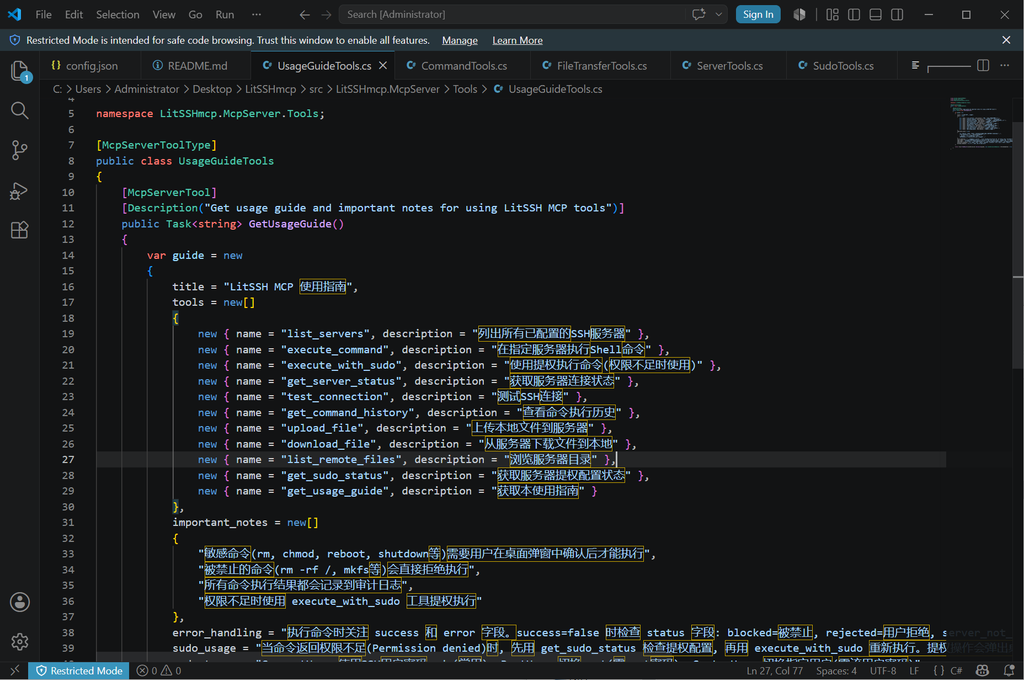Click the editor toolbar lines icon
This screenshot has height=680, width=1024.
916,65
